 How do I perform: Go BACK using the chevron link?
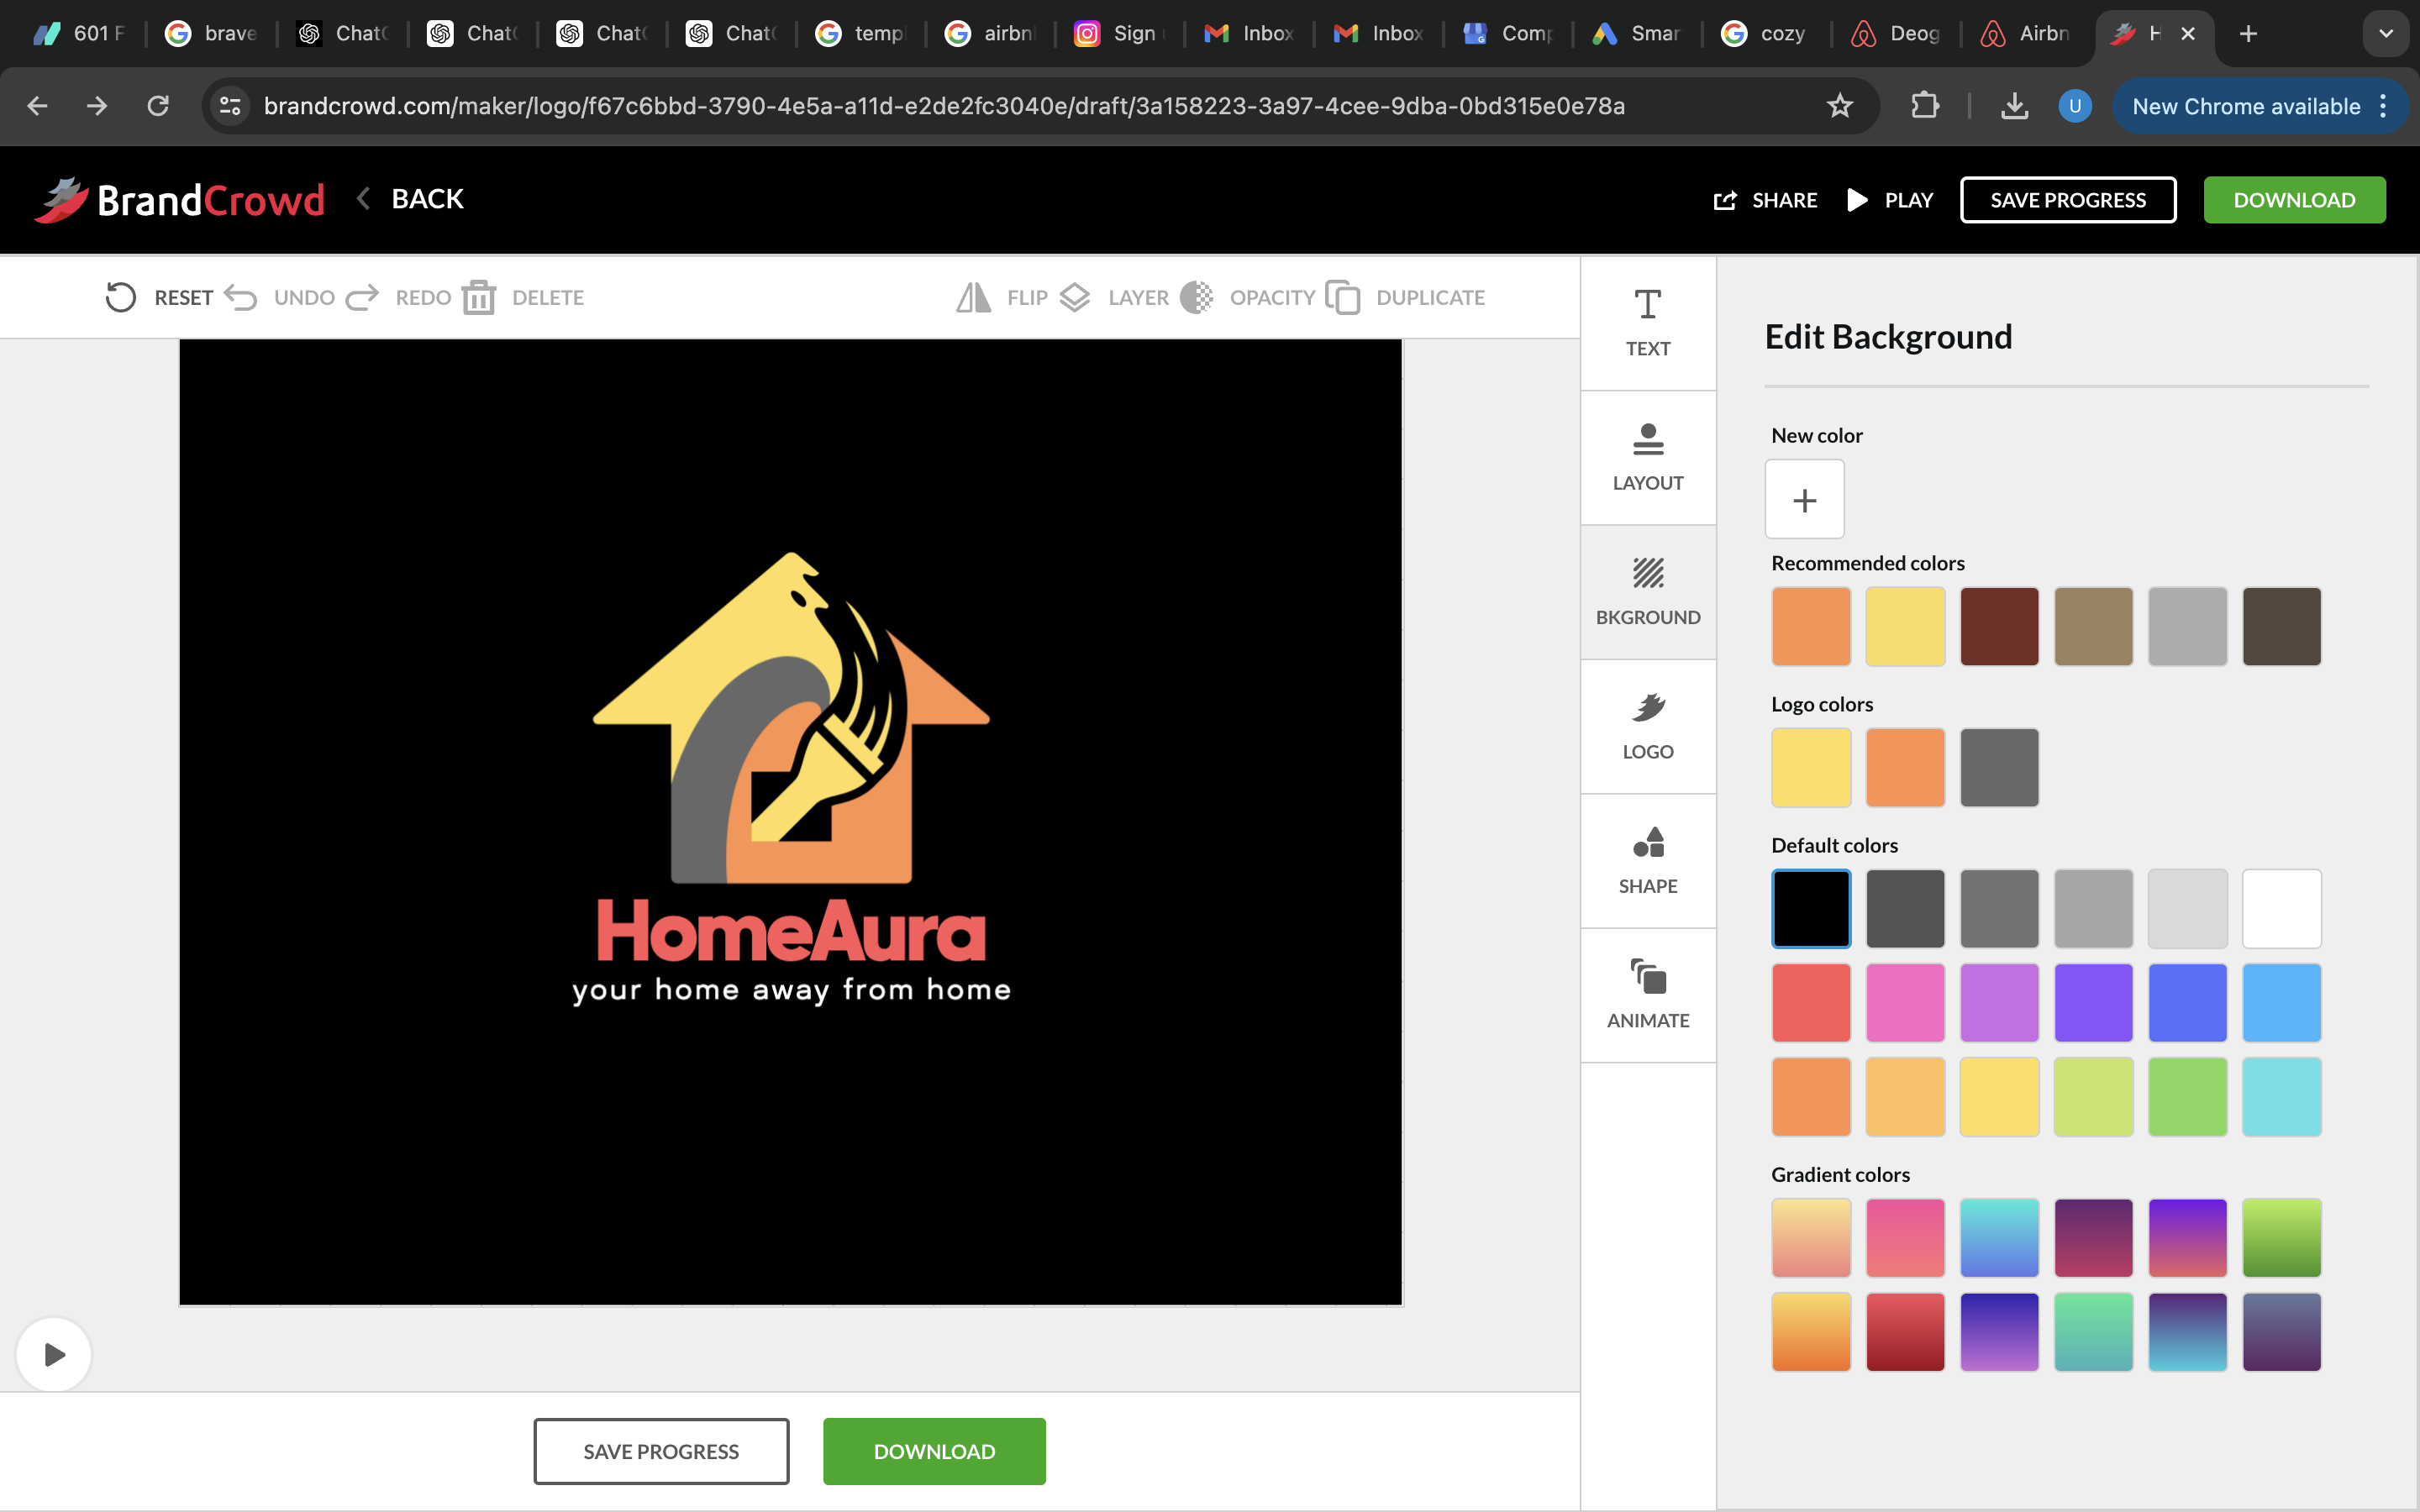pos(410,199)
